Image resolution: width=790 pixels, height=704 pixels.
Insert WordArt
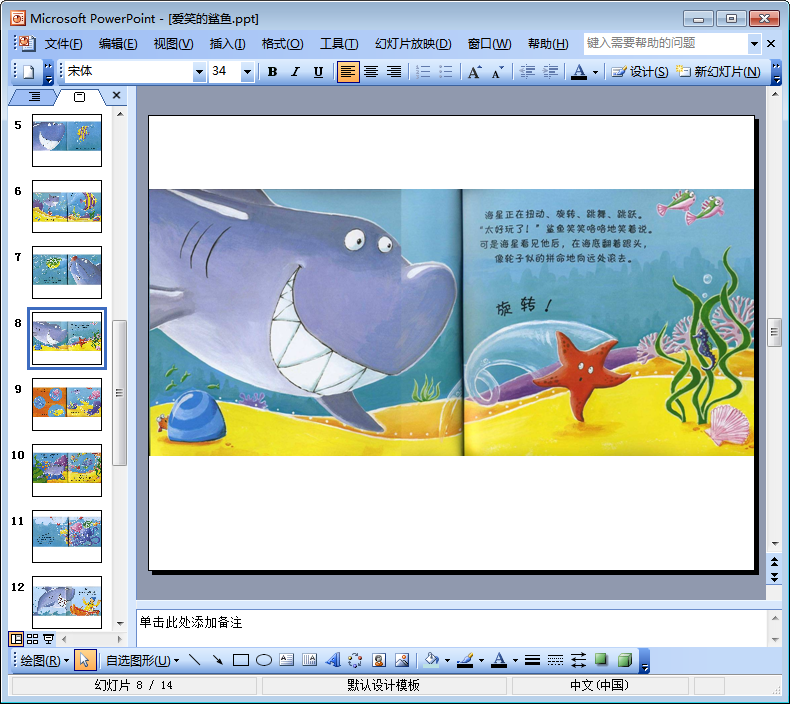[x=333, y=660]
